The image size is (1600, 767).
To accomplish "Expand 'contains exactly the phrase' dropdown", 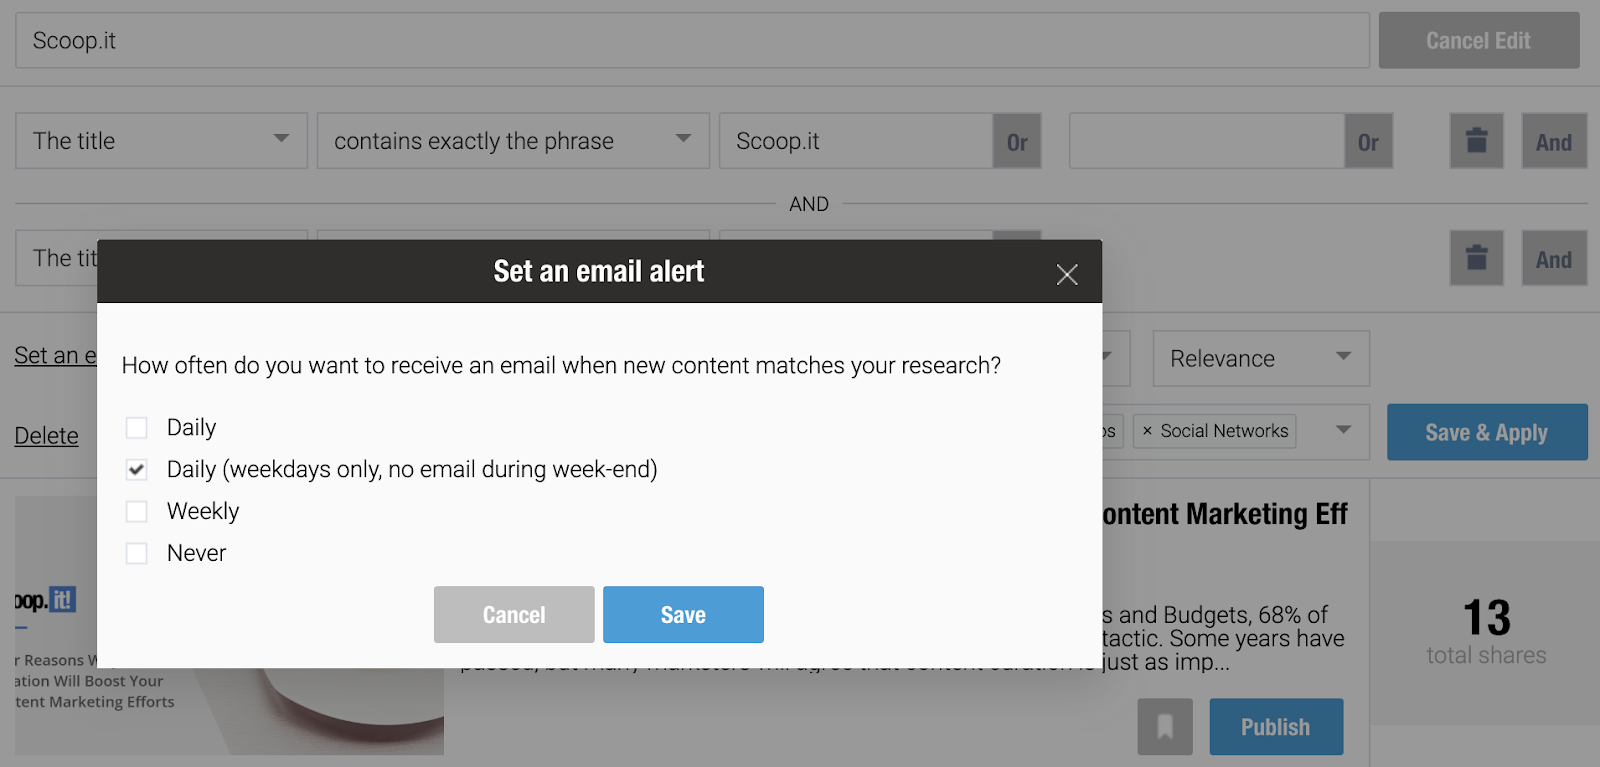I will pos(513,141).
